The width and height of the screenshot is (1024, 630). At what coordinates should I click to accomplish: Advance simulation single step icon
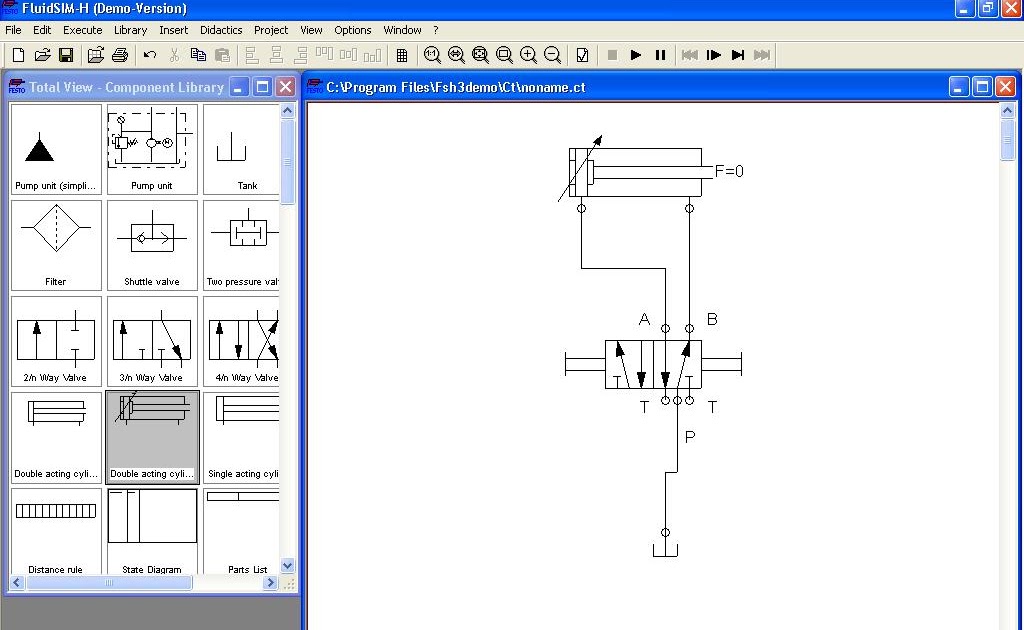pyautogui.click(x=714, y=55)
